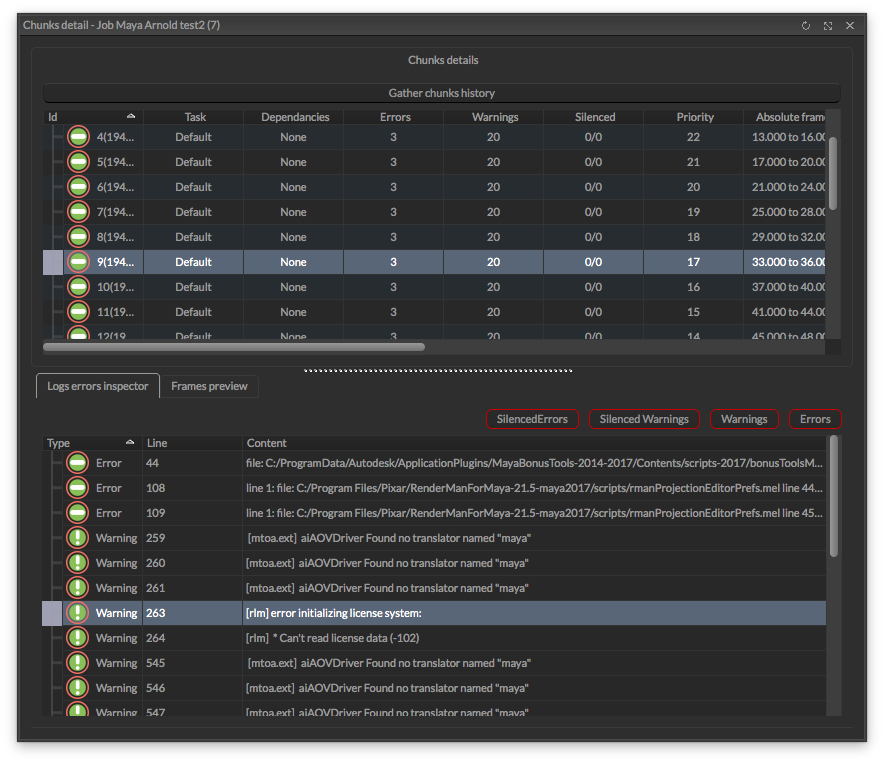Toggle the Warnings filter button
Screen dimensions: 884x763
point(744,419)
